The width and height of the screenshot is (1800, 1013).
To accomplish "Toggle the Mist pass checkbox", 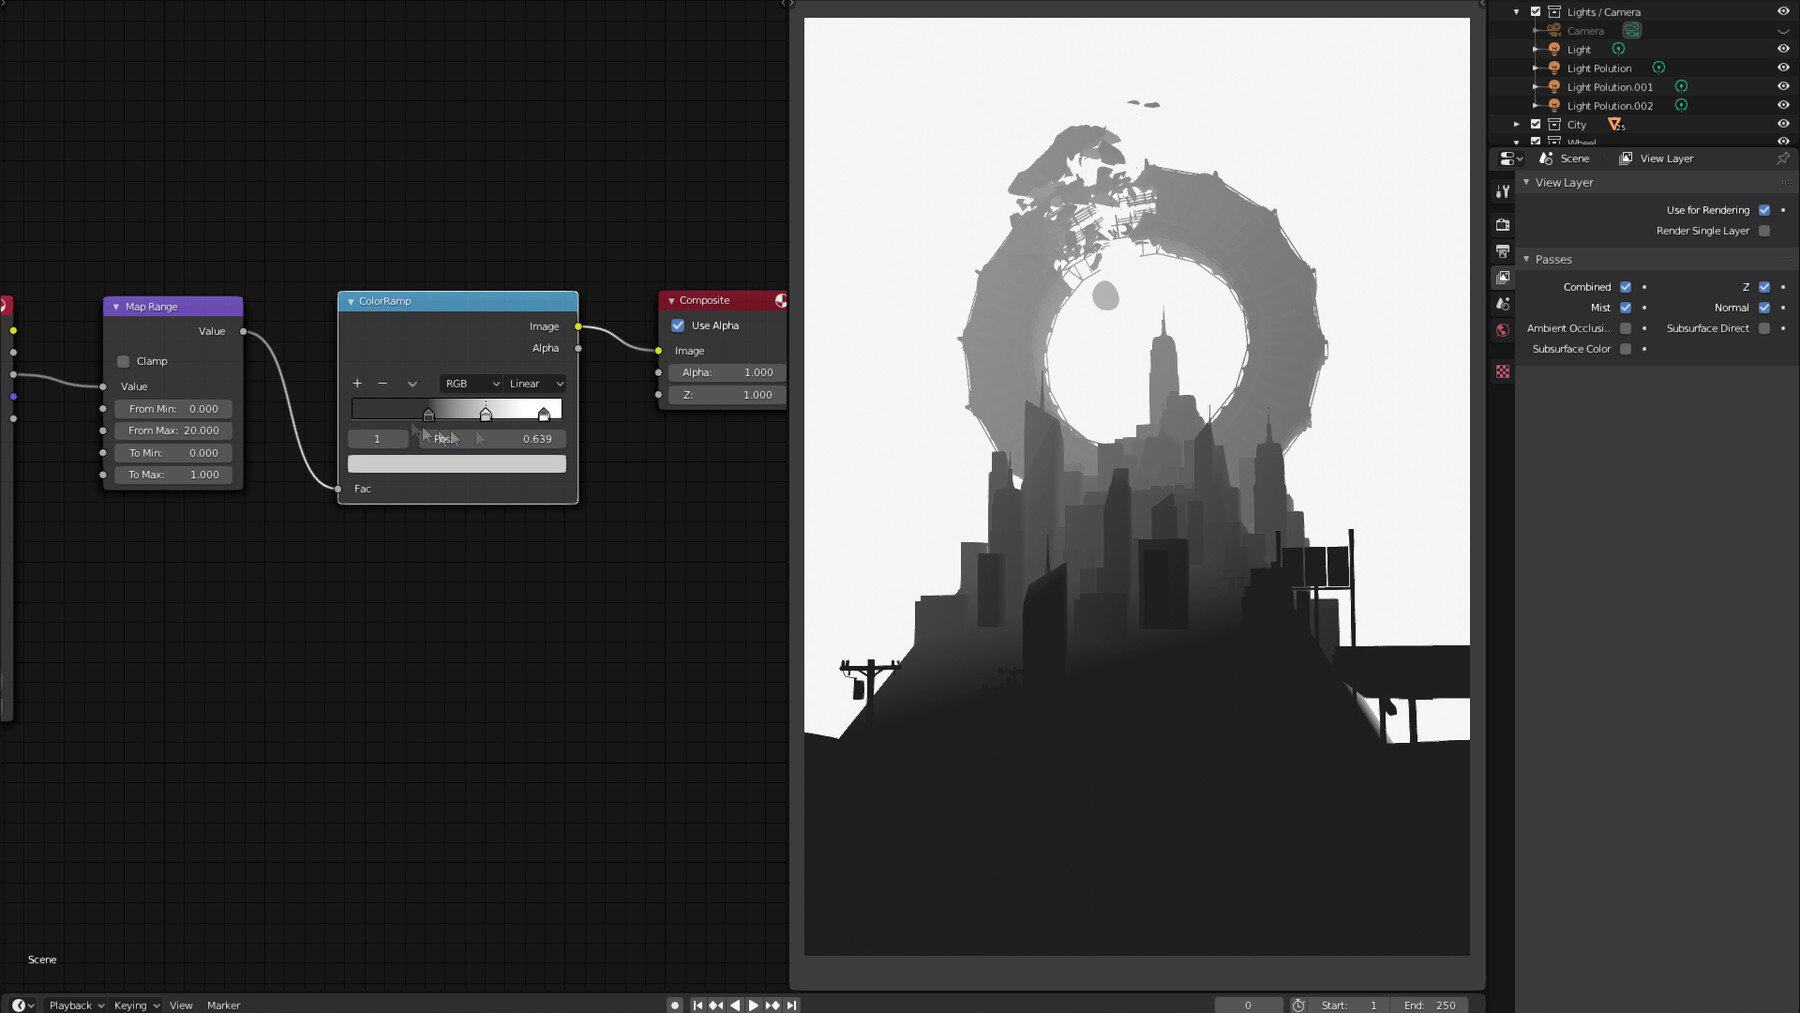I will 1625,308.
